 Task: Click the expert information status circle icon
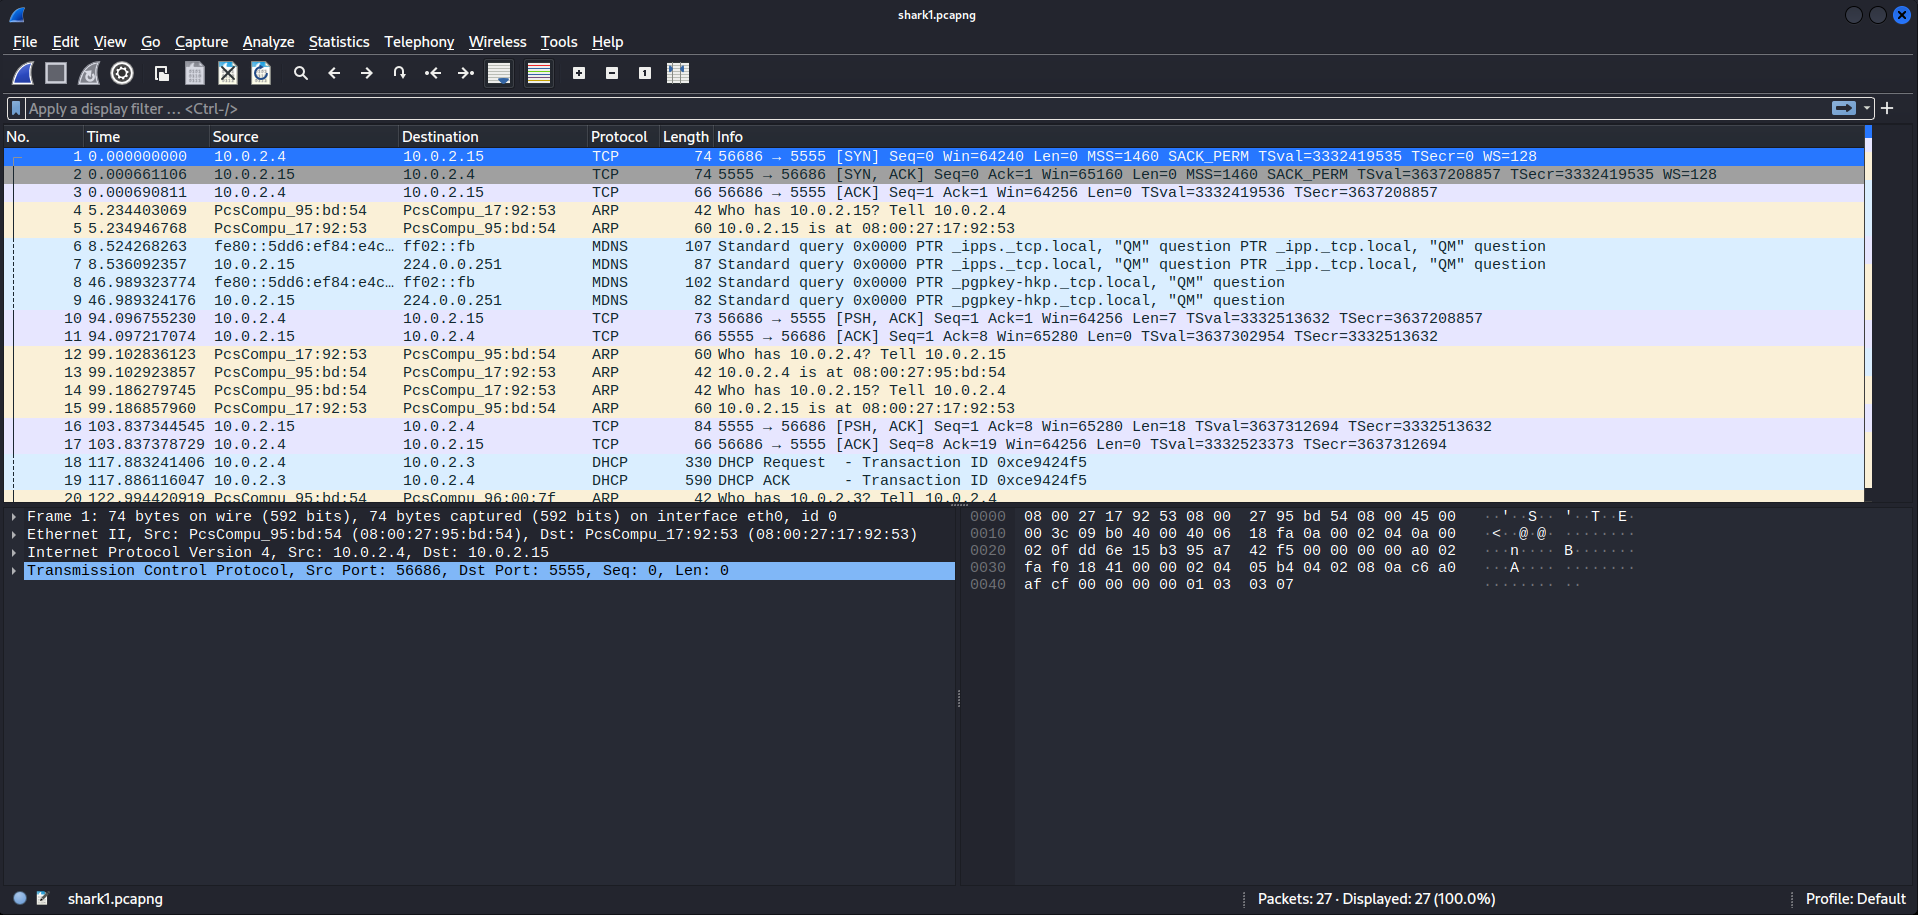tap(20, 898)
